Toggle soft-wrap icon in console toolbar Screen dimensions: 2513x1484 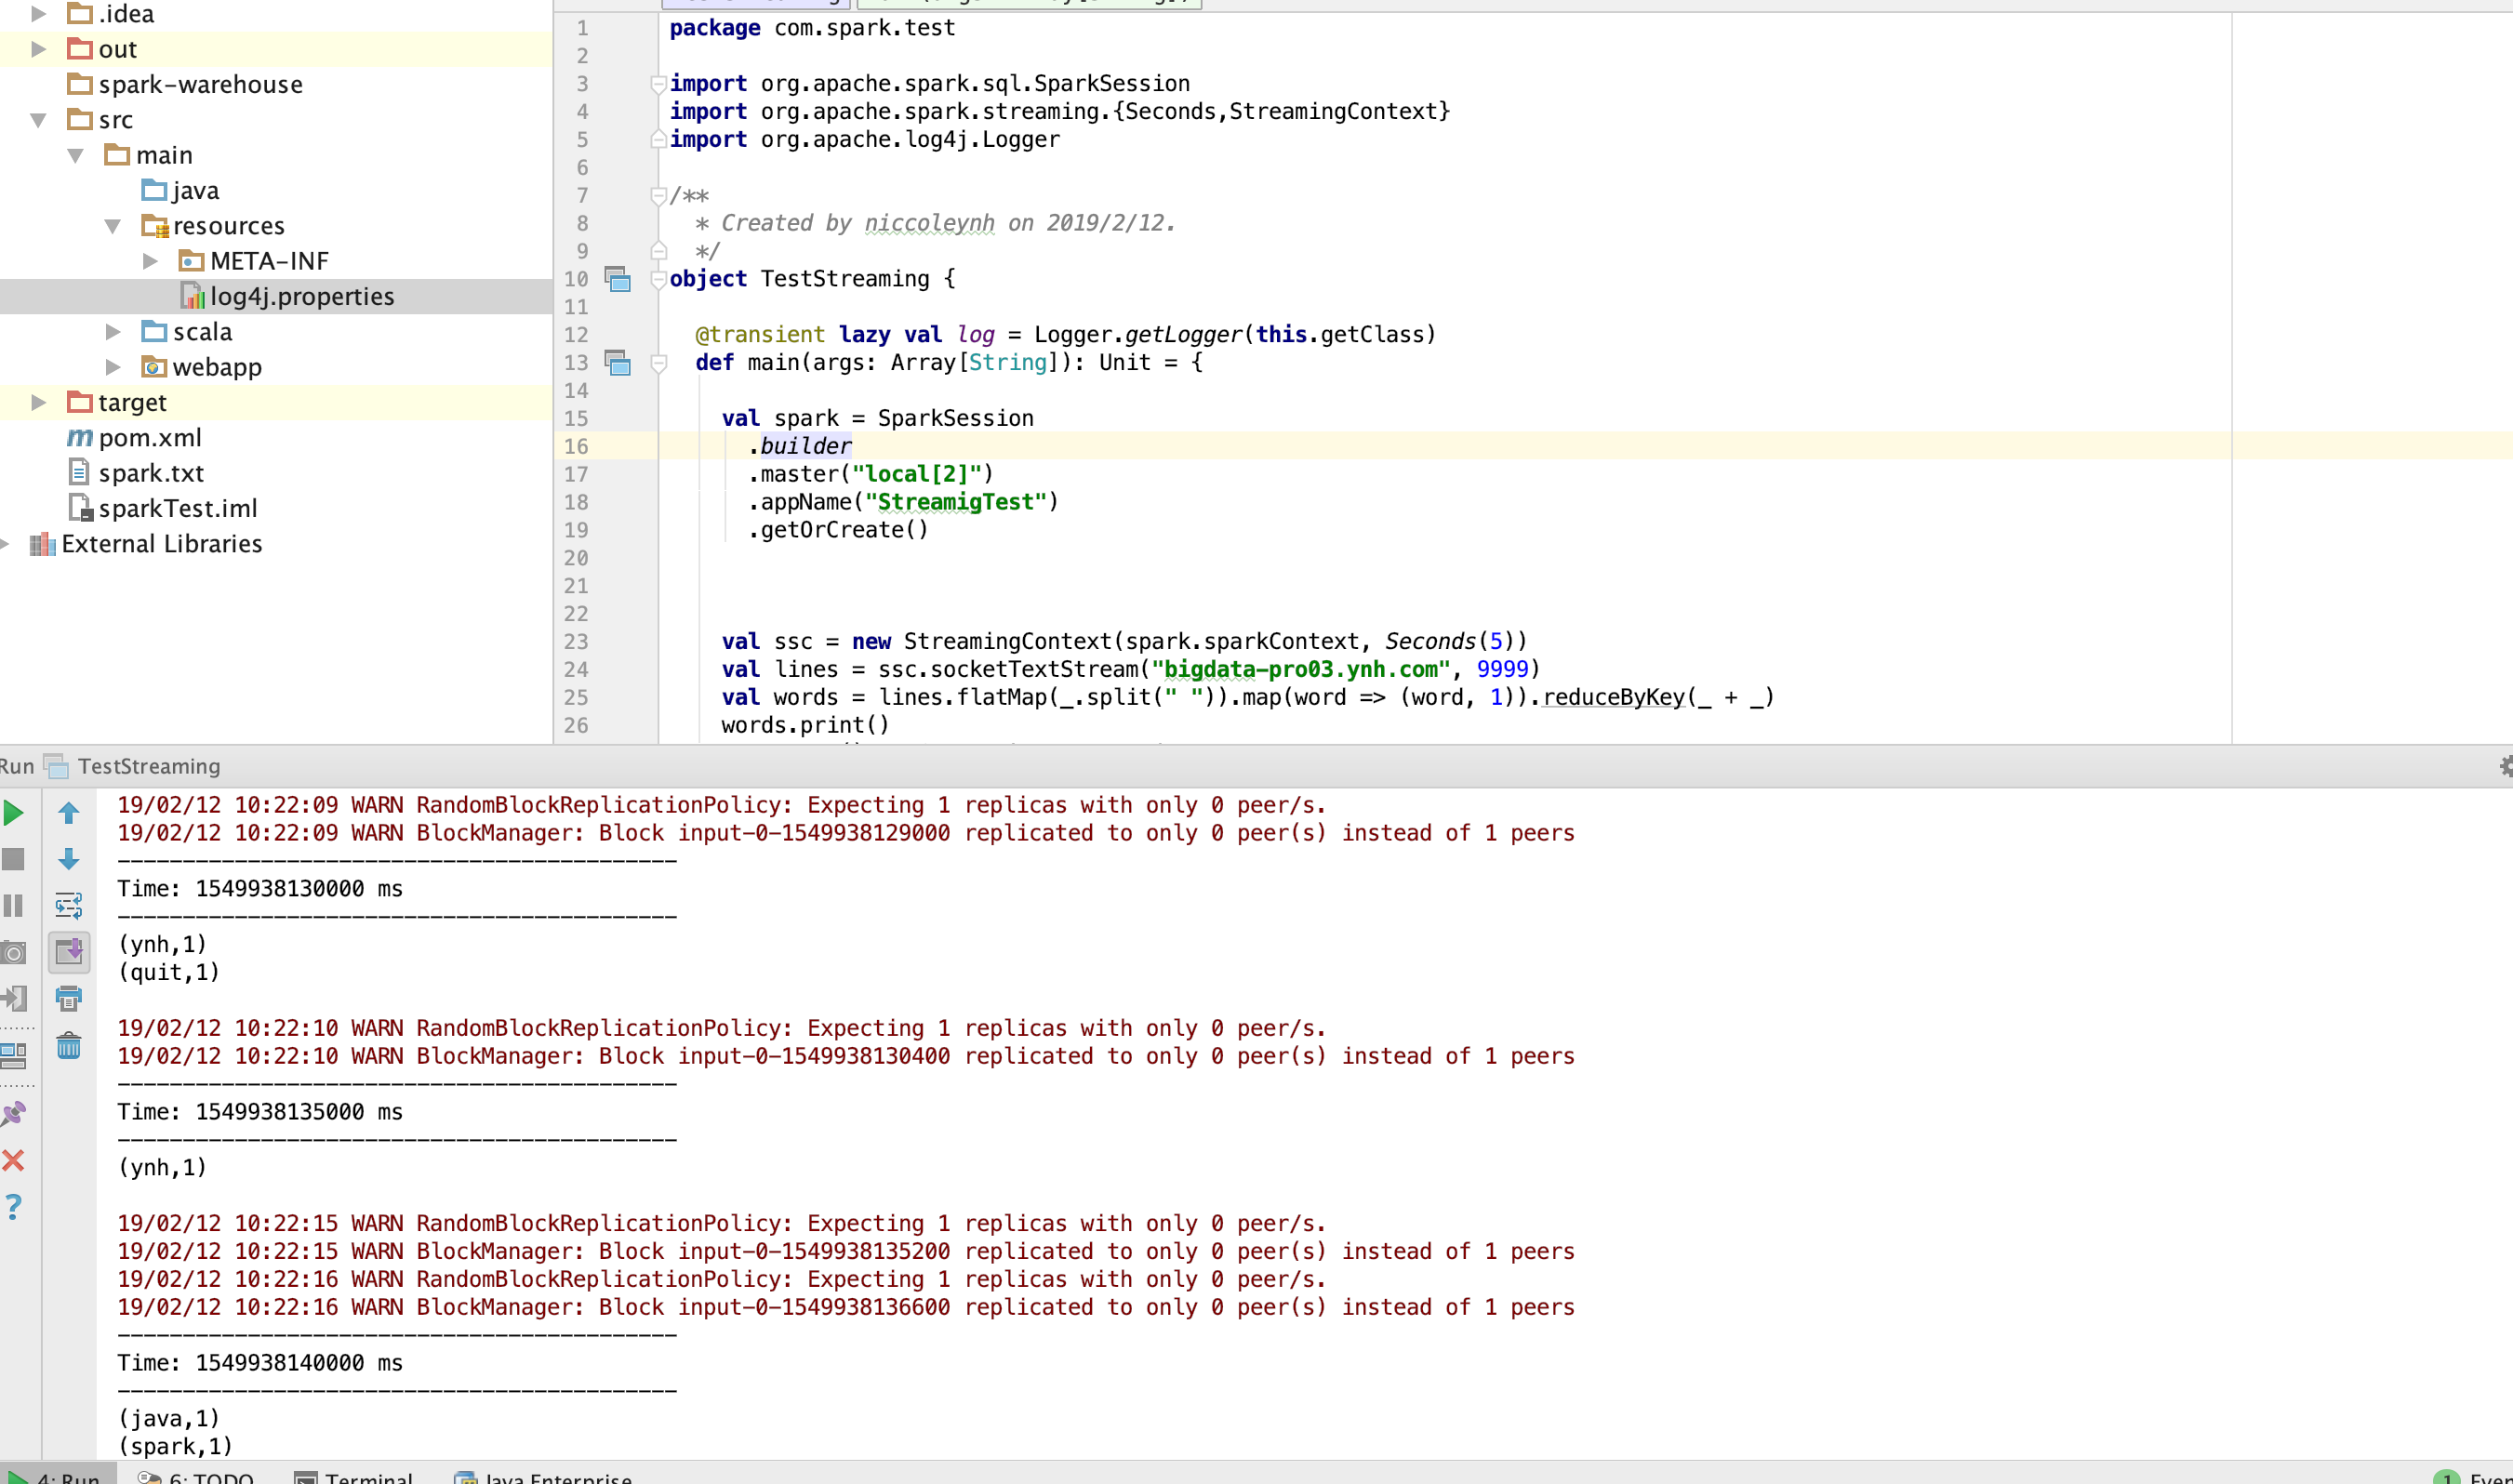click(x=69, y=906)
